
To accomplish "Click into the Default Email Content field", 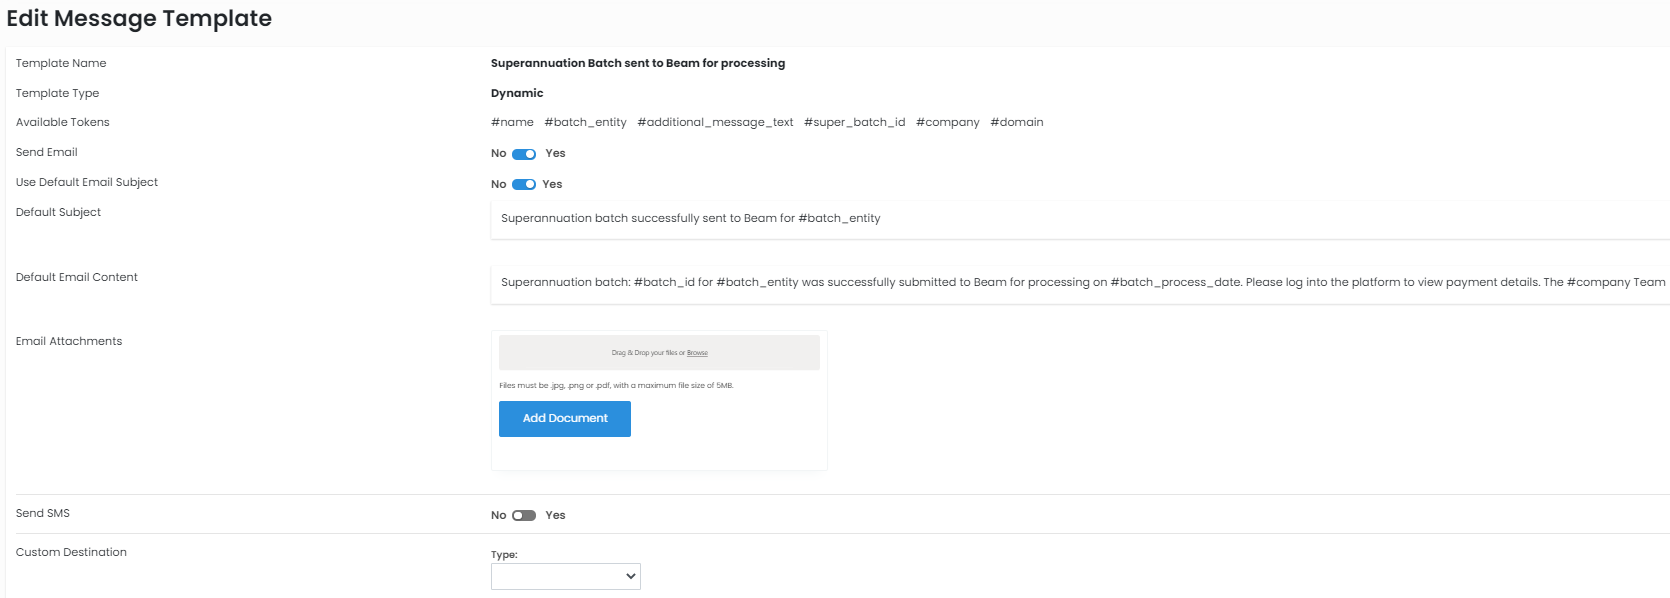I will coord(1078,283).
